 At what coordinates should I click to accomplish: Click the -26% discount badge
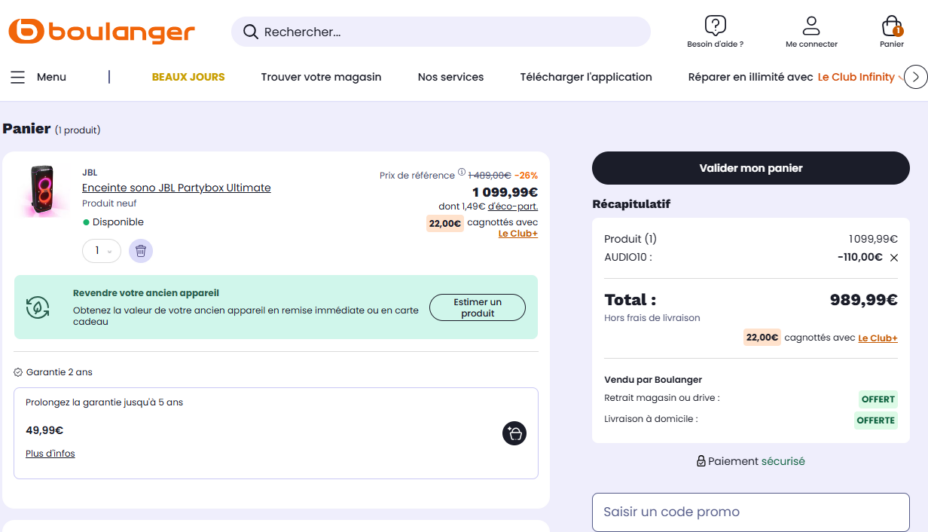click(x=526, y=176)
